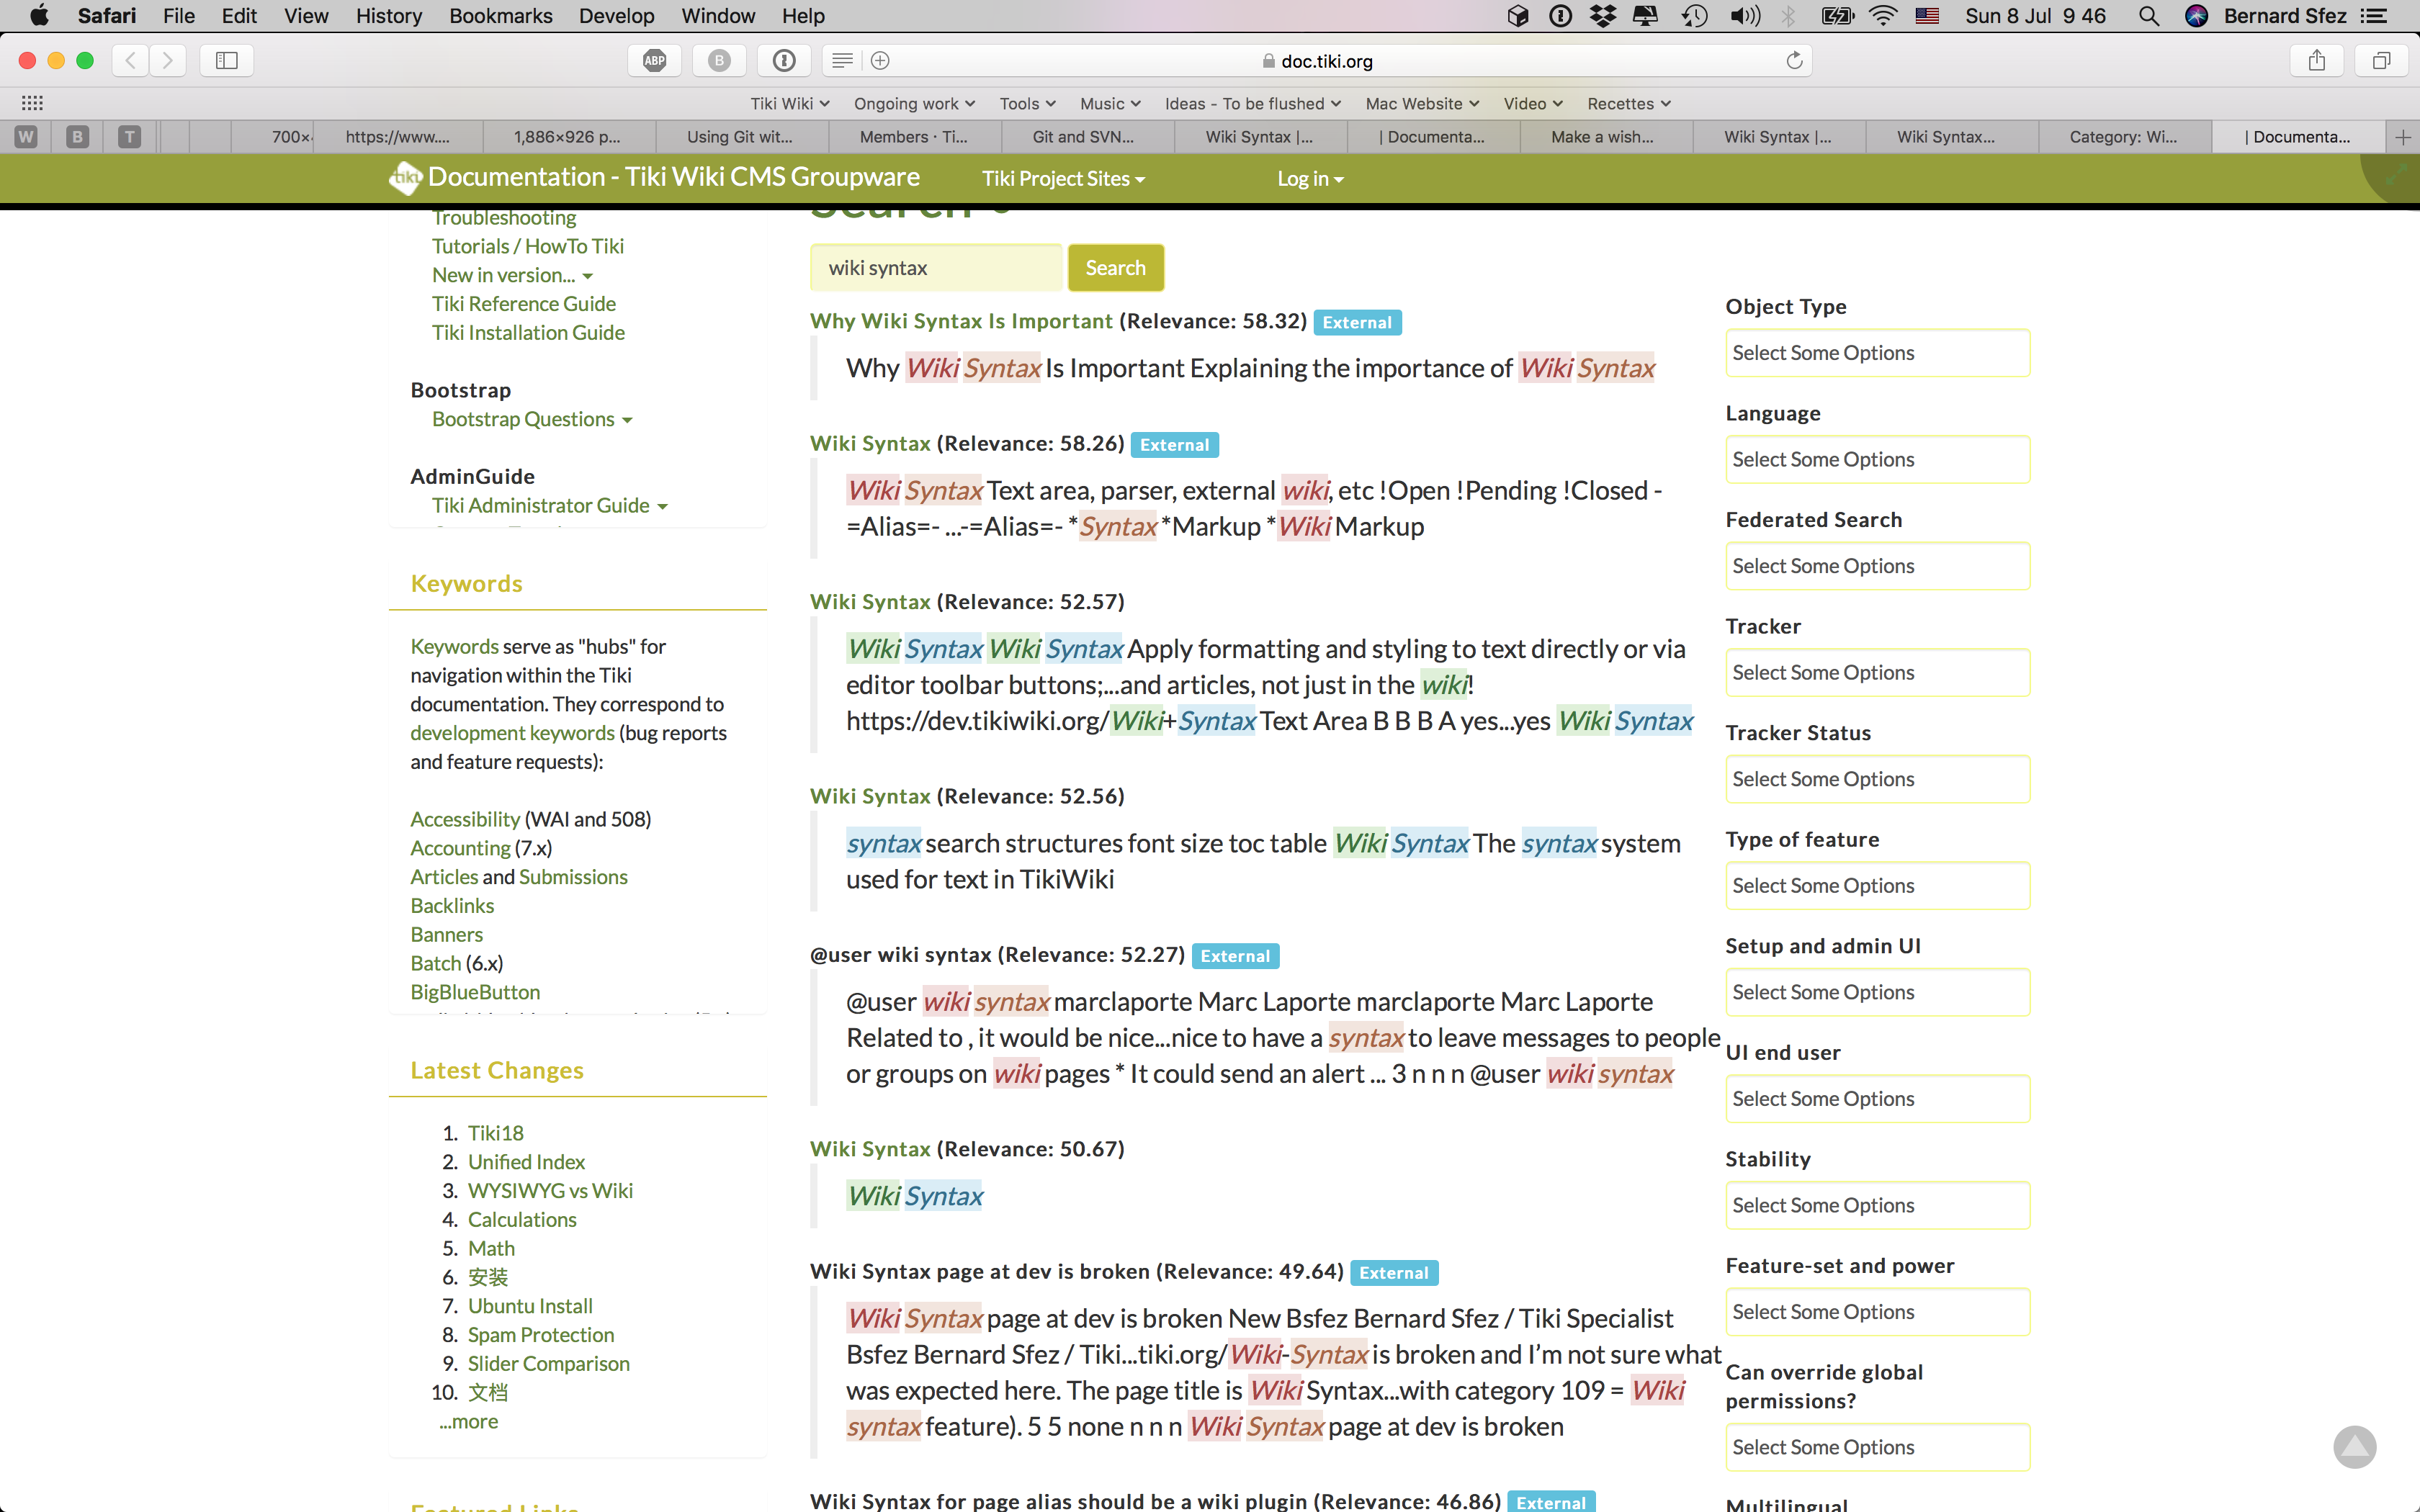Screen dimensions: 2420x1512
Task: Click the Tiki logo in header
Action: tap(406, 178)
